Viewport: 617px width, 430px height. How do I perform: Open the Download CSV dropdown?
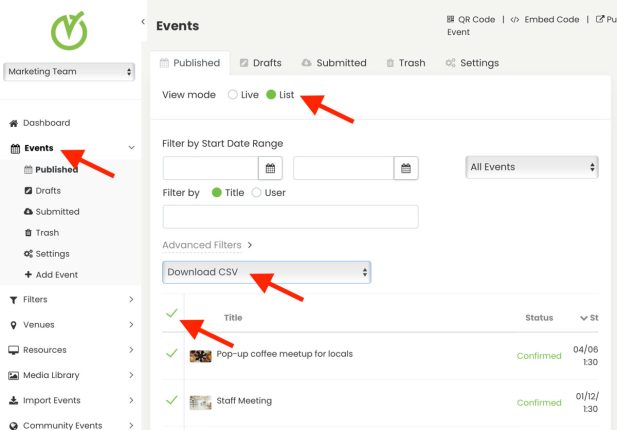266,272
